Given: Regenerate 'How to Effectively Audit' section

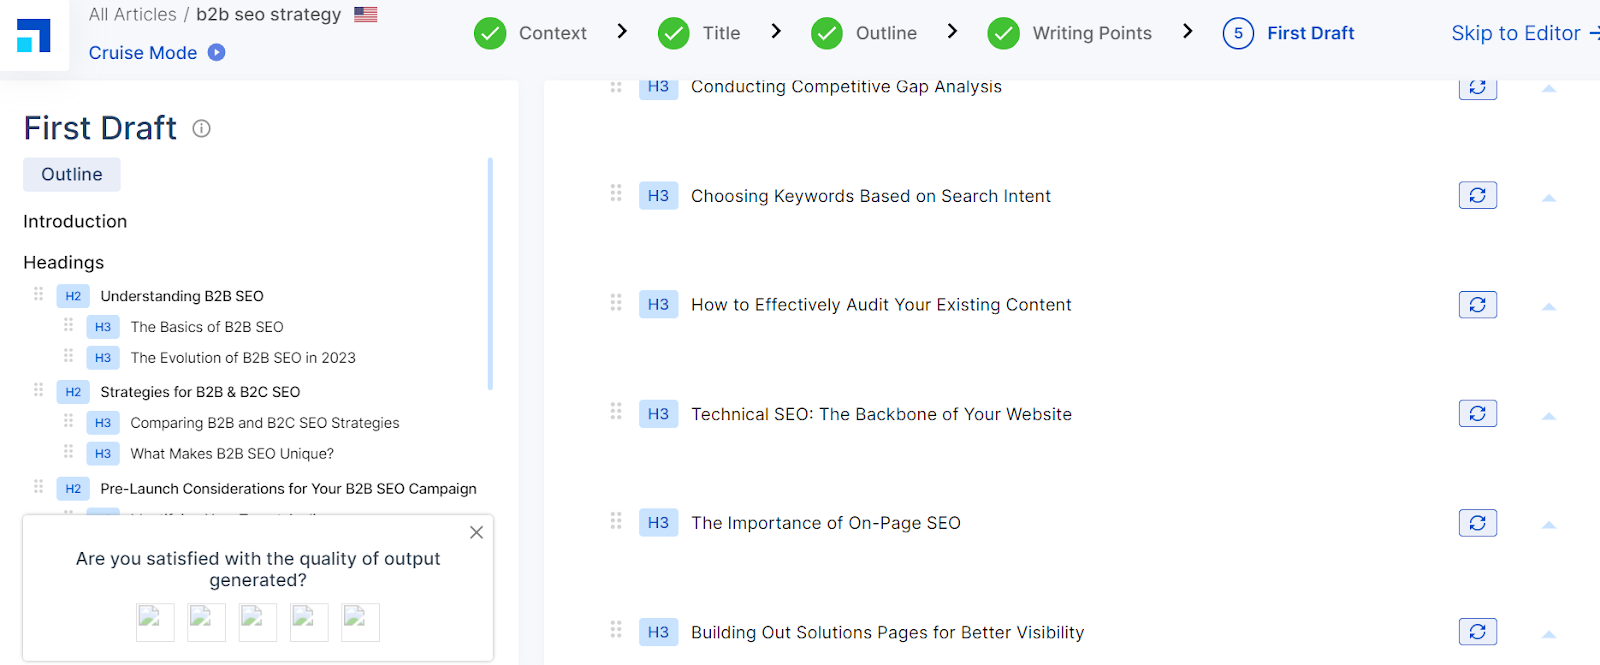Looking at the screenshot, I should [1477, 304].
